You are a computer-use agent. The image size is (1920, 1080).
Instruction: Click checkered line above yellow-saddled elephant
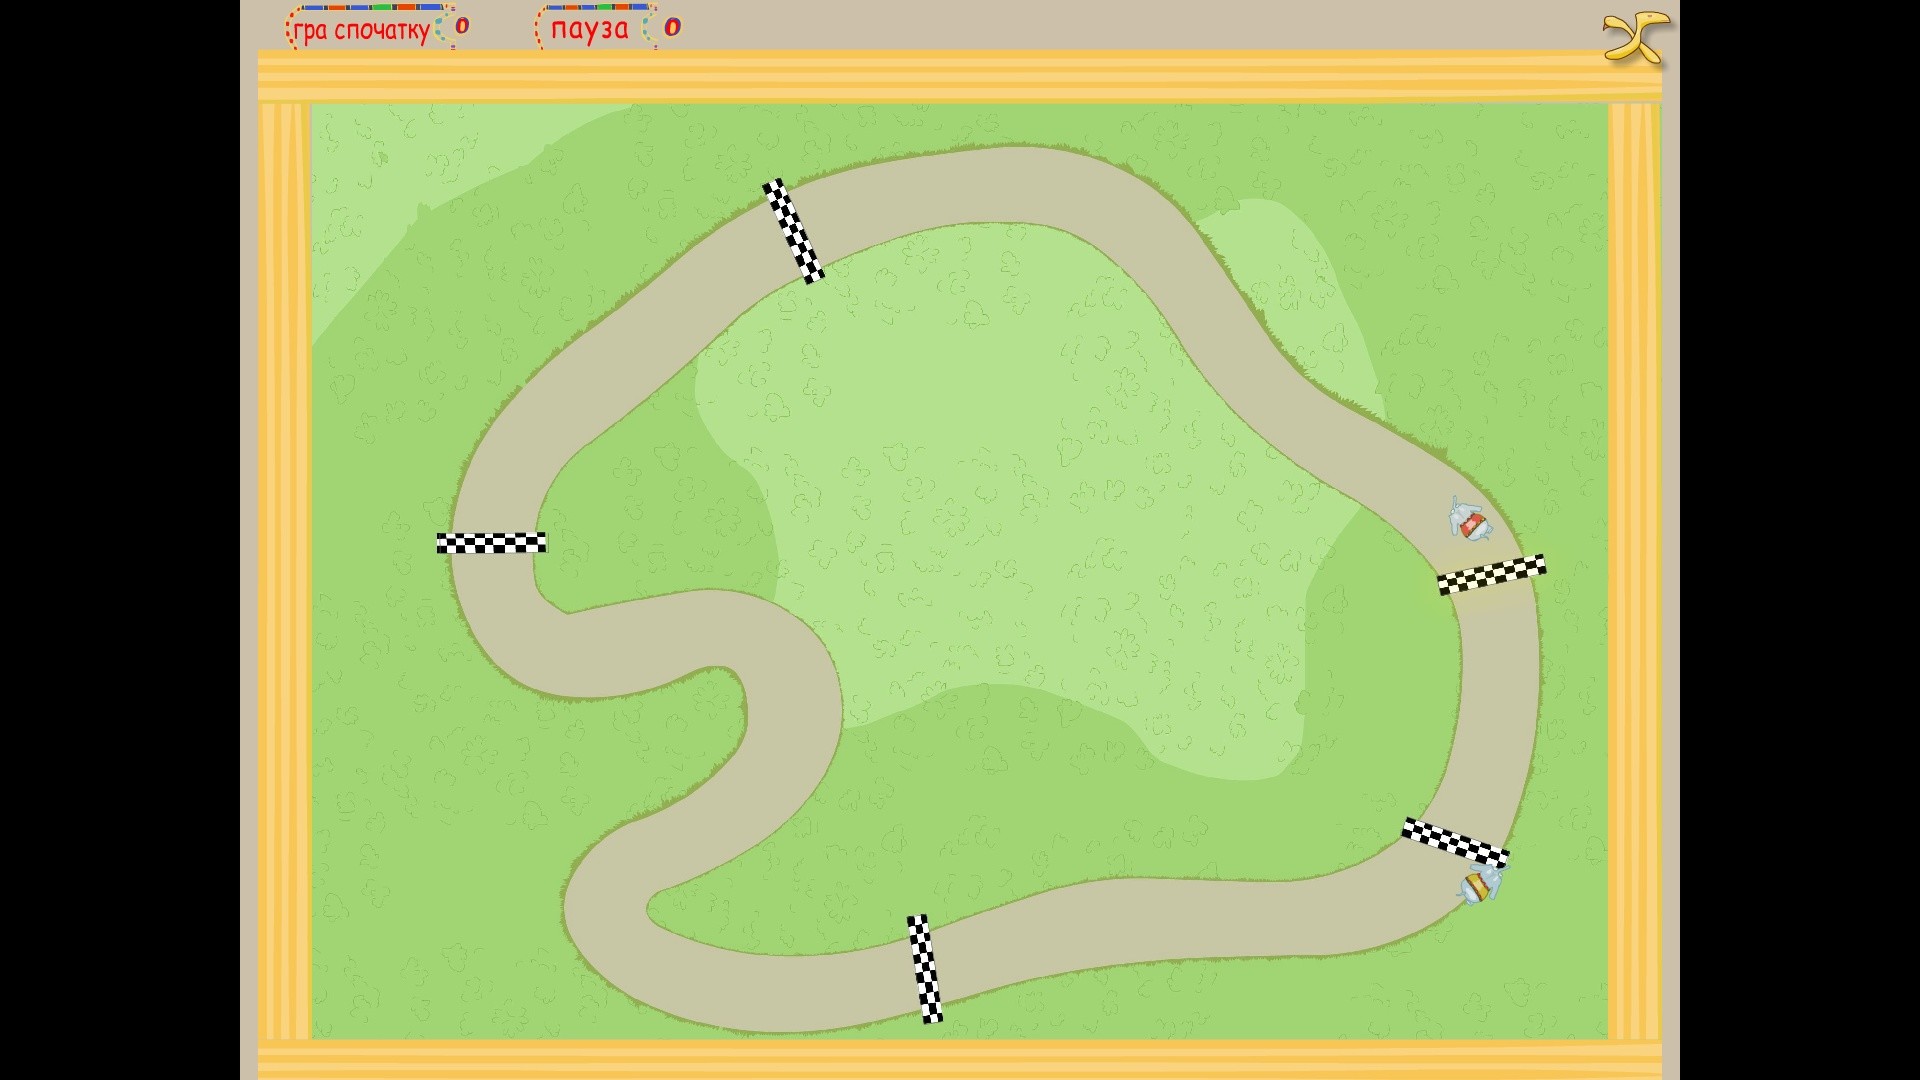pos(1454,842)
